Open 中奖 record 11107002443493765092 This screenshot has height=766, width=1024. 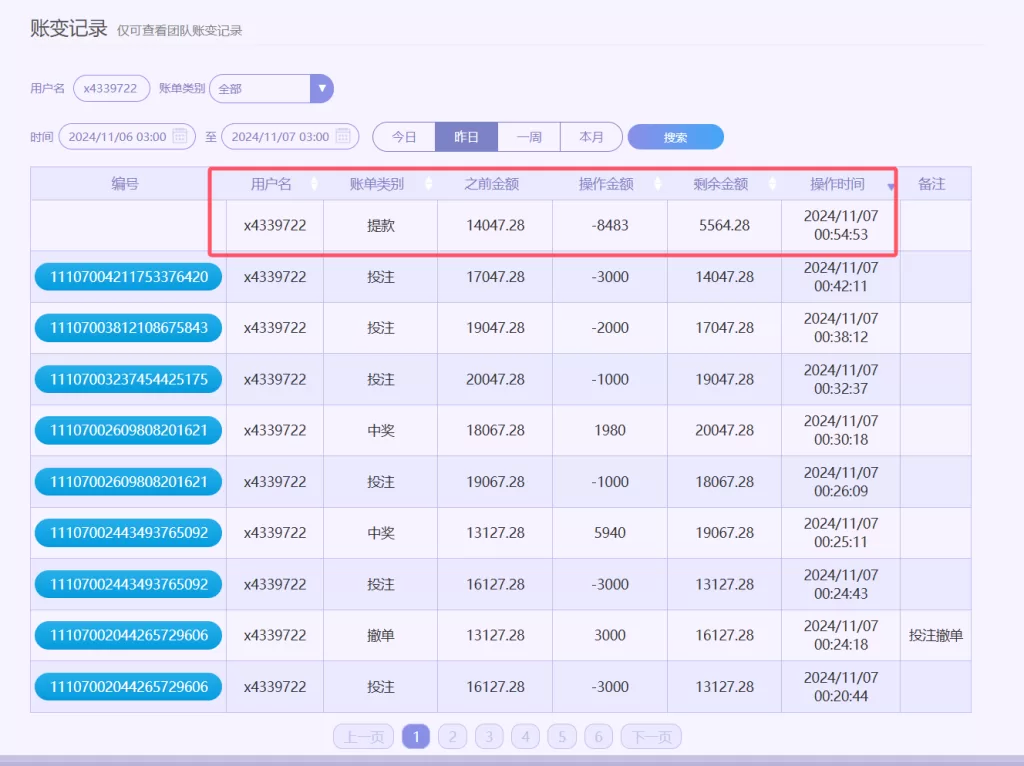click(x=128, y=533)
